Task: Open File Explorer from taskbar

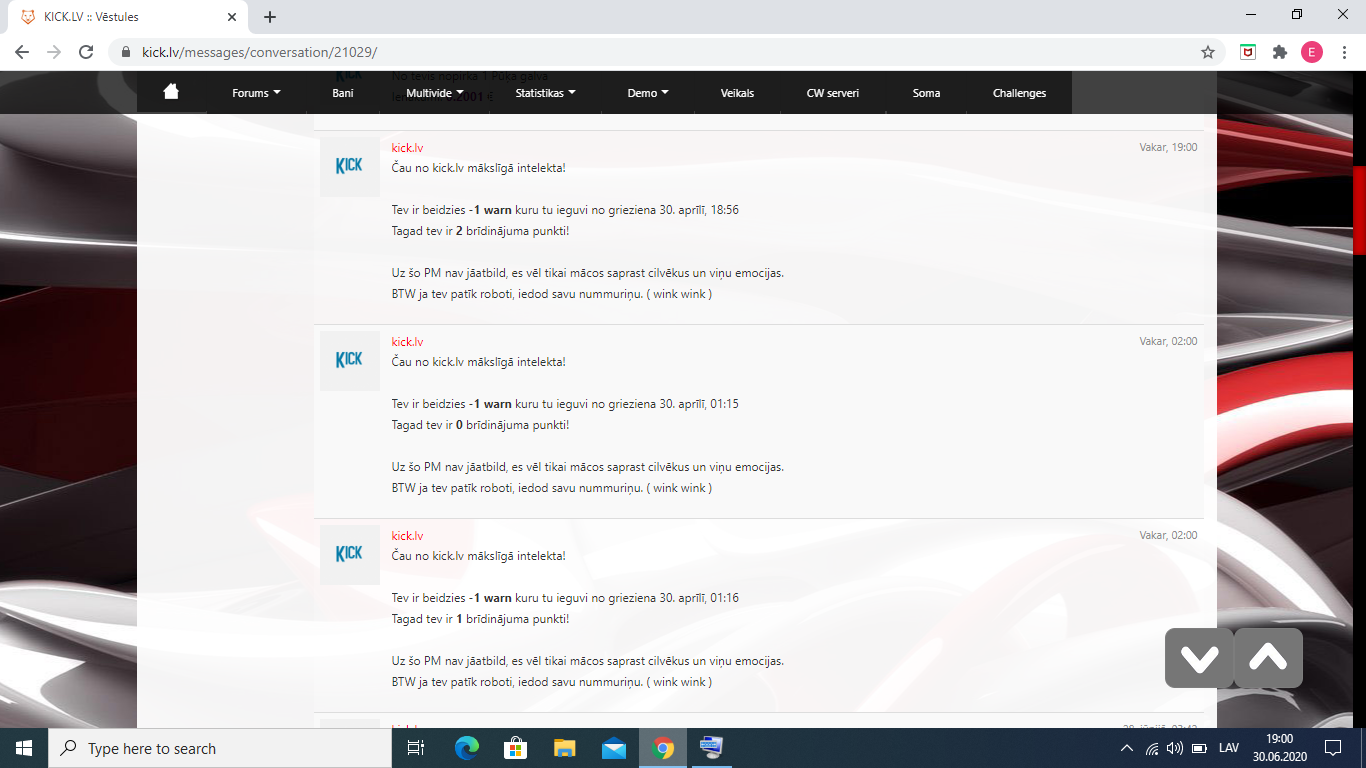Action: coord(564,748)
